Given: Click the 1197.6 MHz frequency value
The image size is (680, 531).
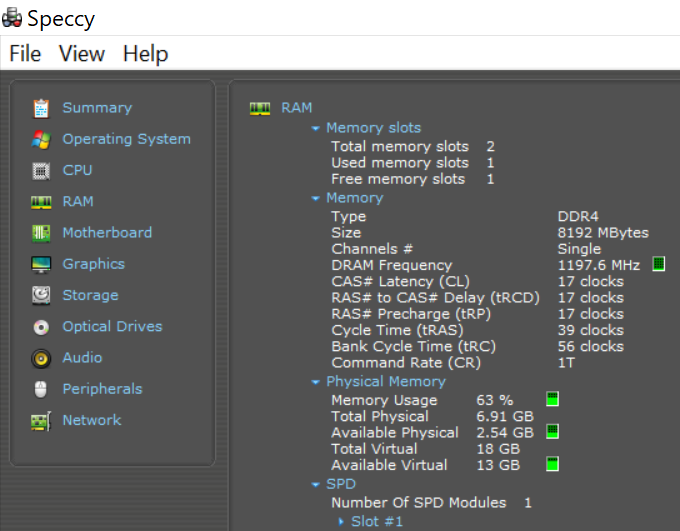Looking at the screenshot, I should (x=598, y=265).
